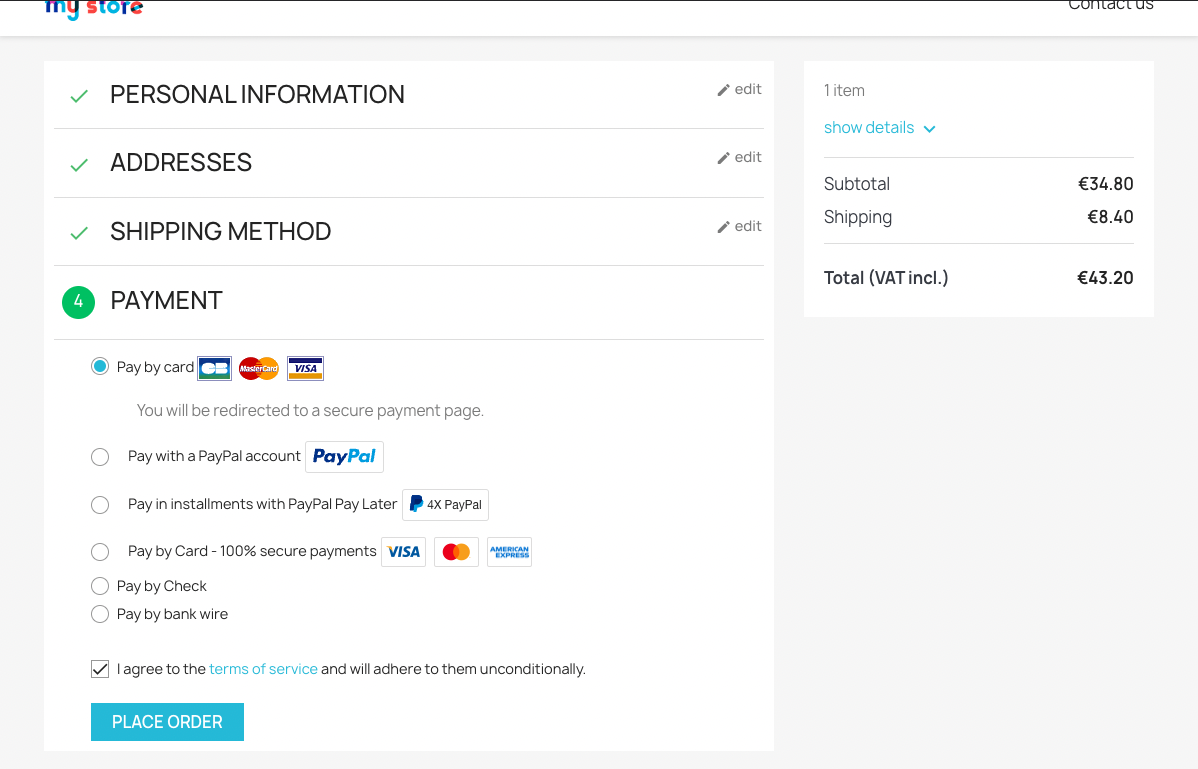Click the pencil icon for Shipping Method

(x=724, y=227)
